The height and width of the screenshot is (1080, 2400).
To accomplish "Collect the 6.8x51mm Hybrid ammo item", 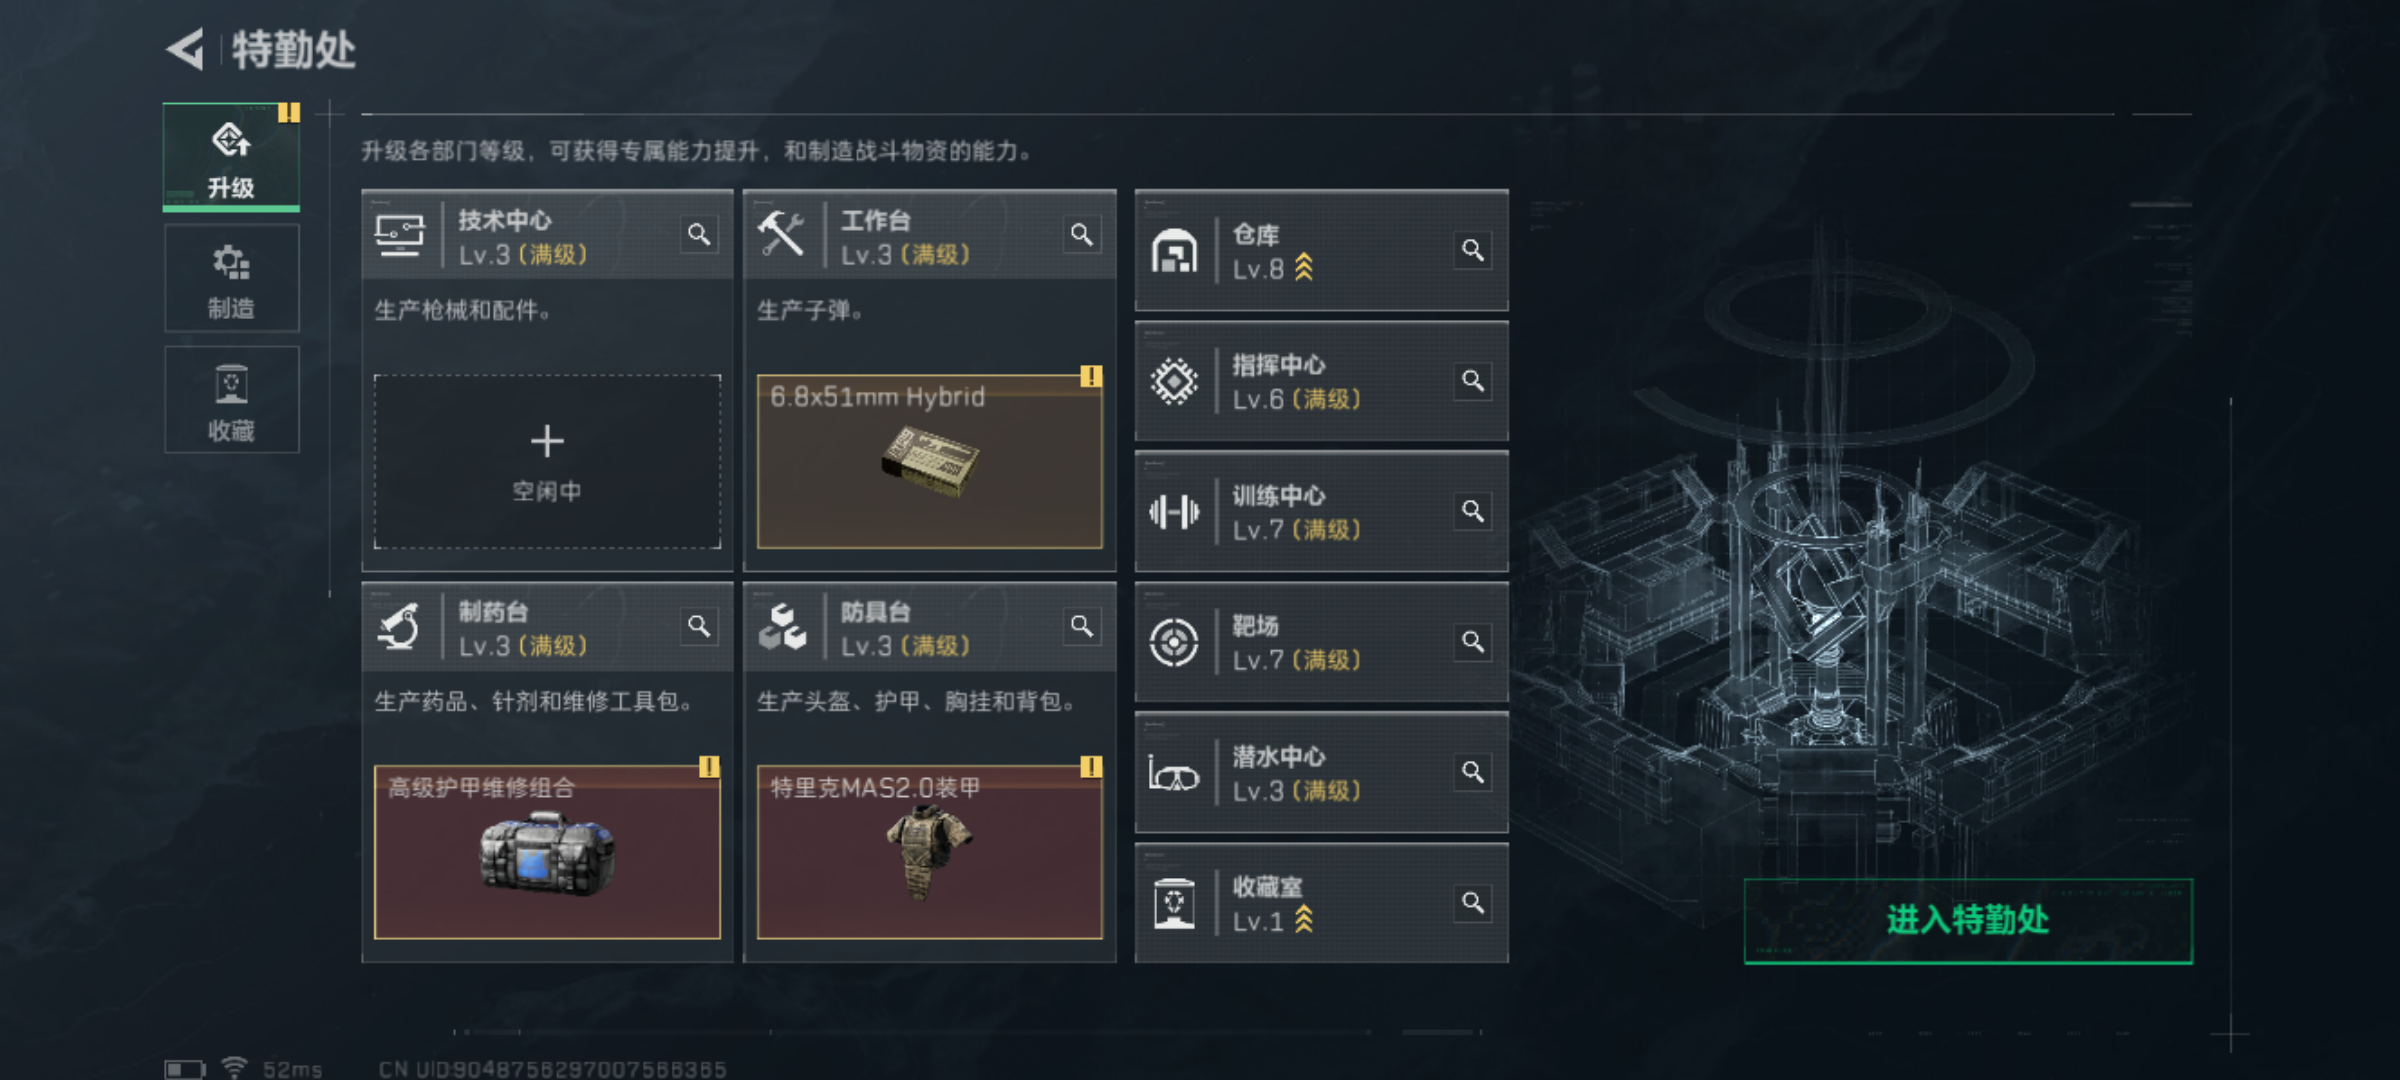I will coord(930,461).
